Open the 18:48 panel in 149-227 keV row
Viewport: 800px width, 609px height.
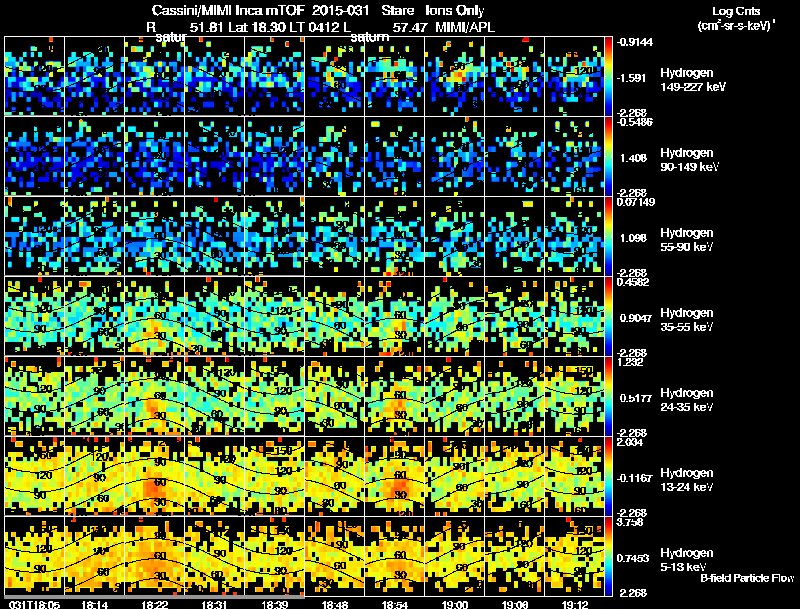click(x=335, y=76)
